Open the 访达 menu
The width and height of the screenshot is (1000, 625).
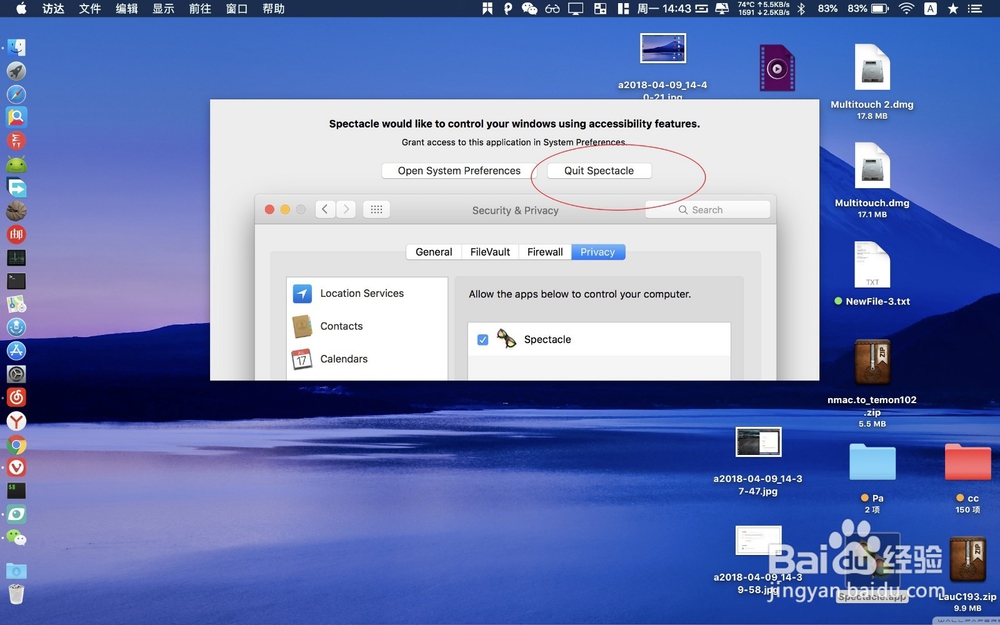point(54,8)
